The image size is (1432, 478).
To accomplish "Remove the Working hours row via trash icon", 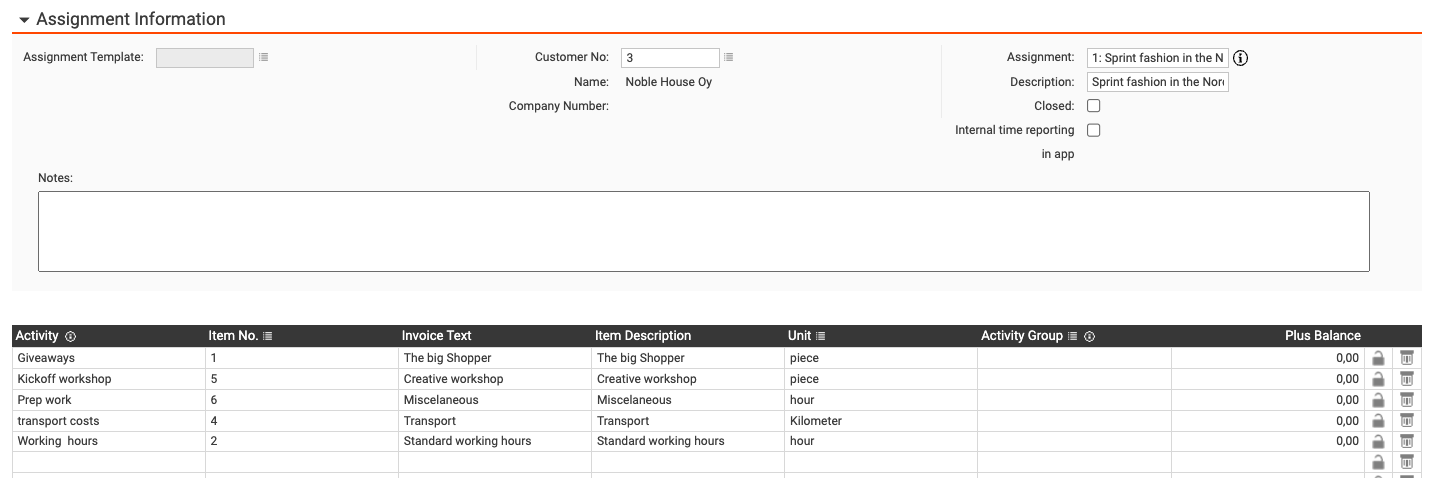I will click(x=1407, y=441).
